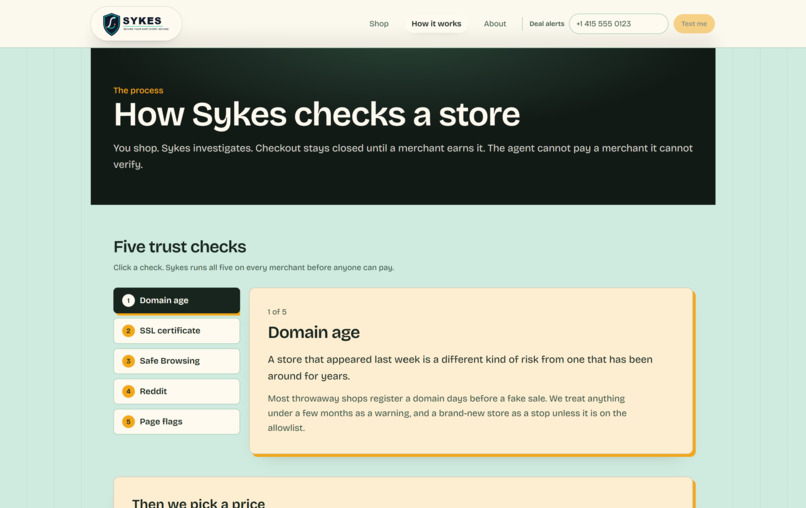Select the SSL certificate check tab

click(x=176, y=331)
